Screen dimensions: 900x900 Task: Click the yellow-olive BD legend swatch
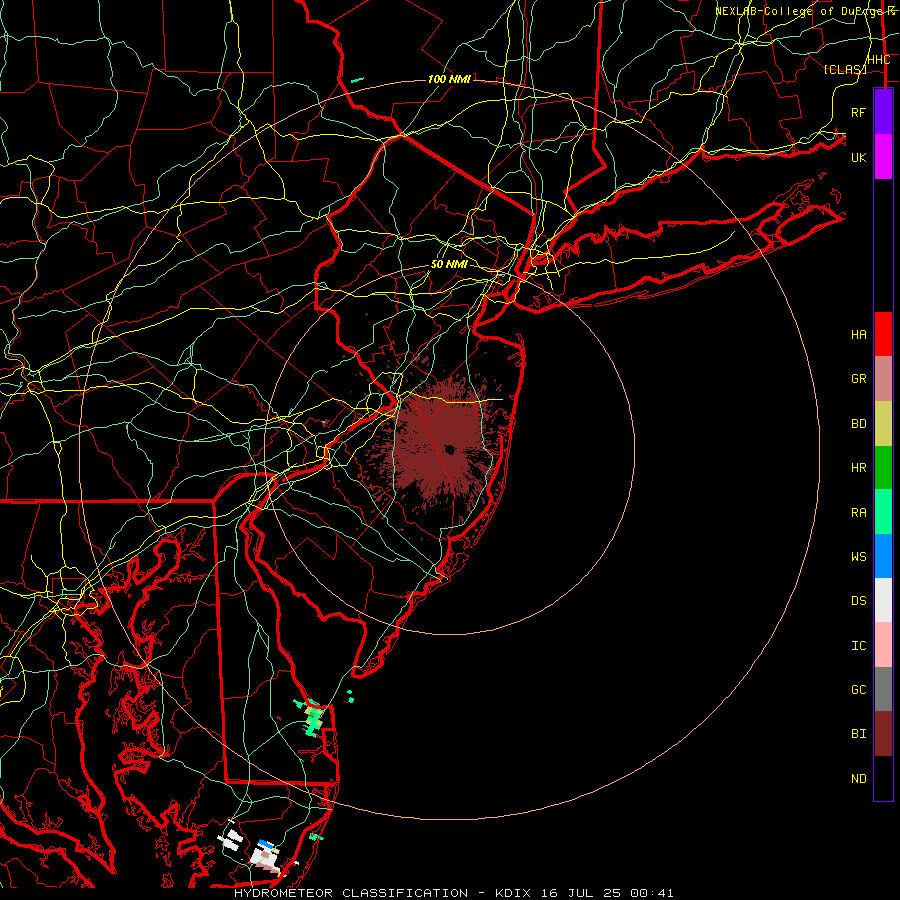click(883, 424)
